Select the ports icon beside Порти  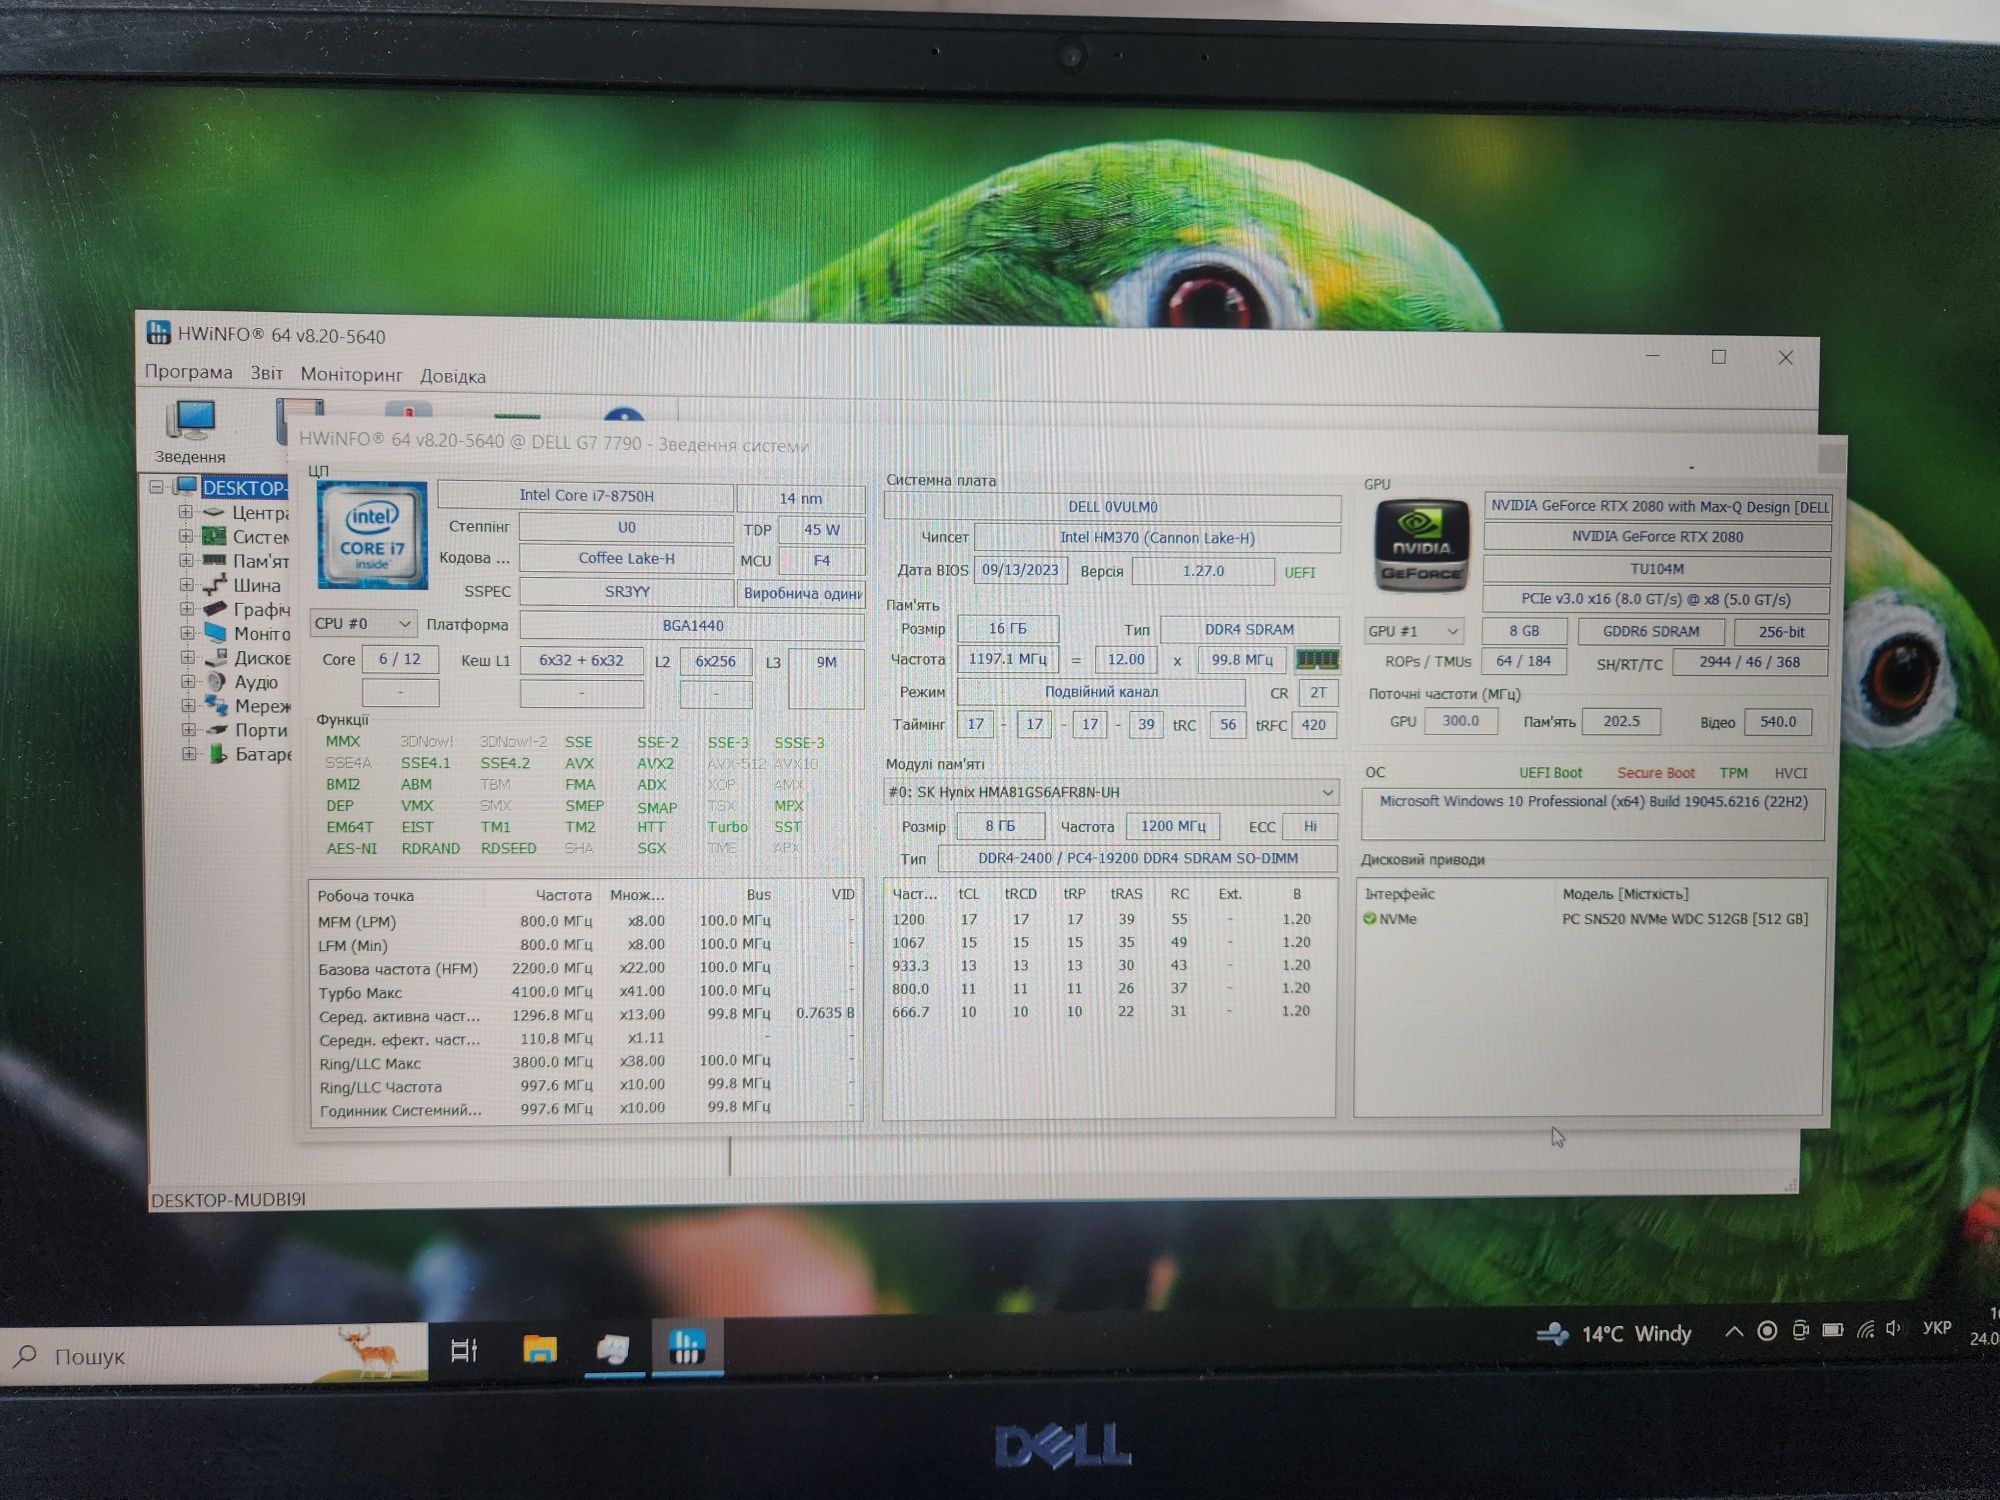tap(217, 730)
